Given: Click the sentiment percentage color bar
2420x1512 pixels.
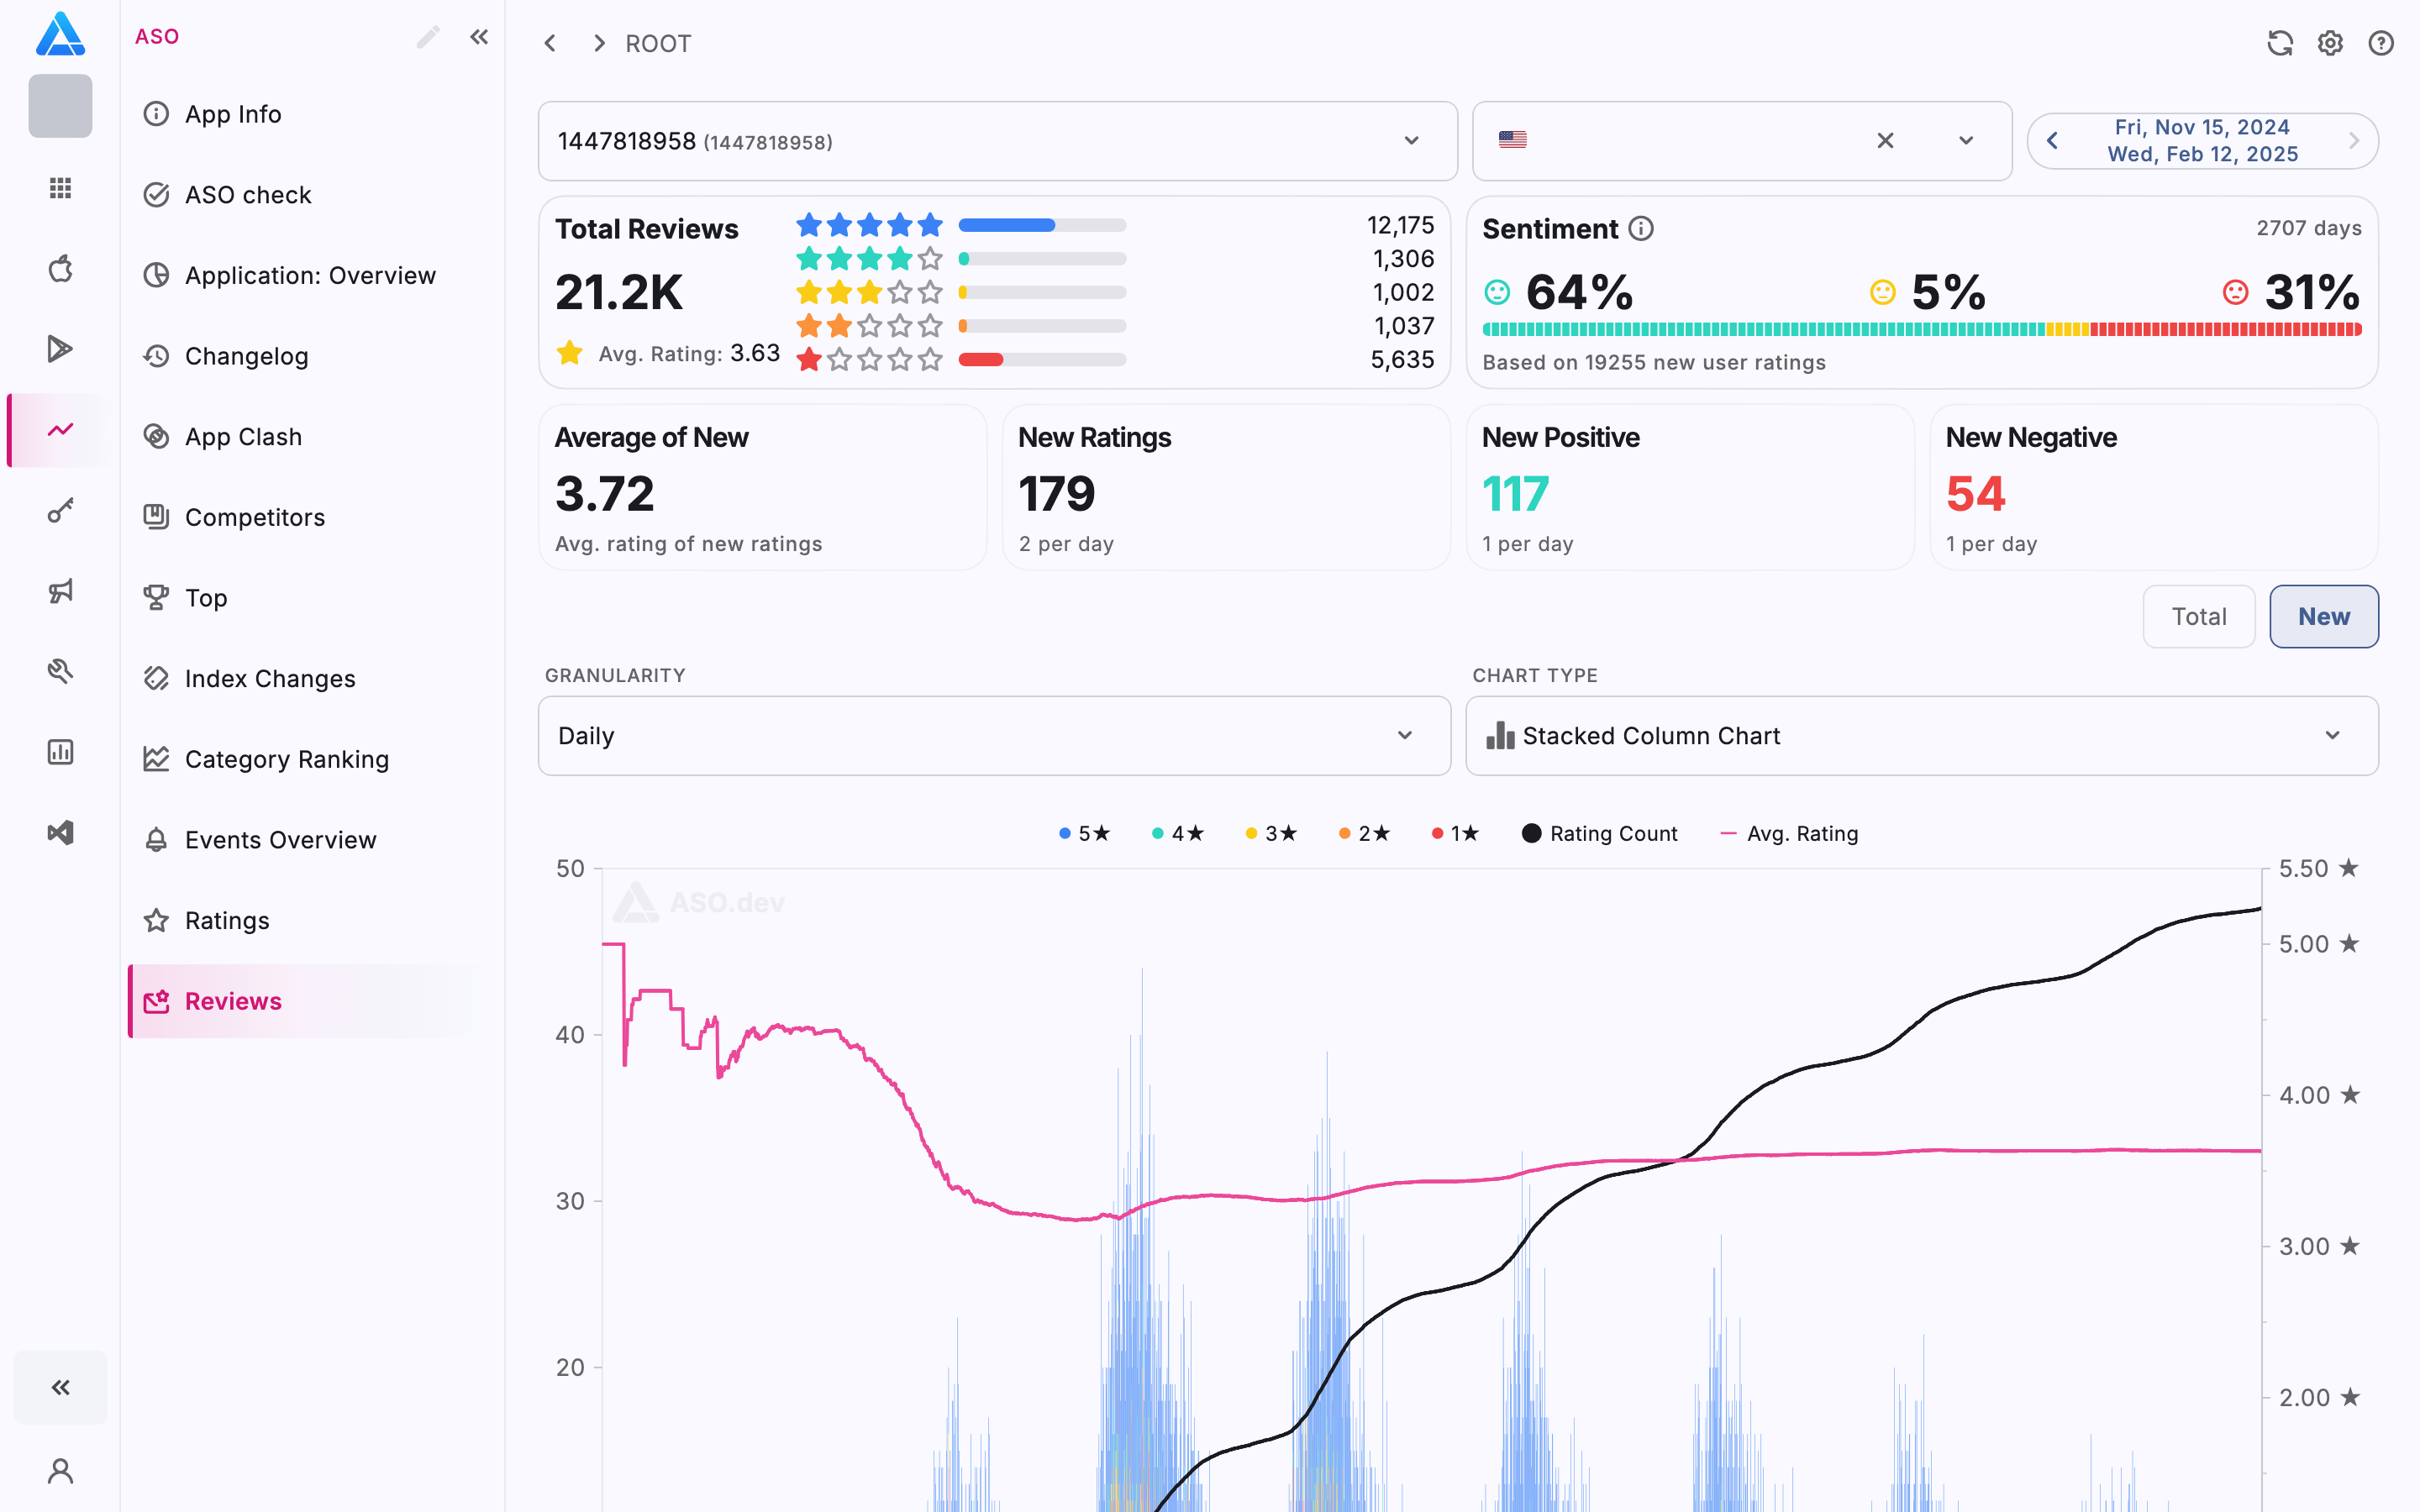Looking at the screenshot, I should coord(1922,329).
